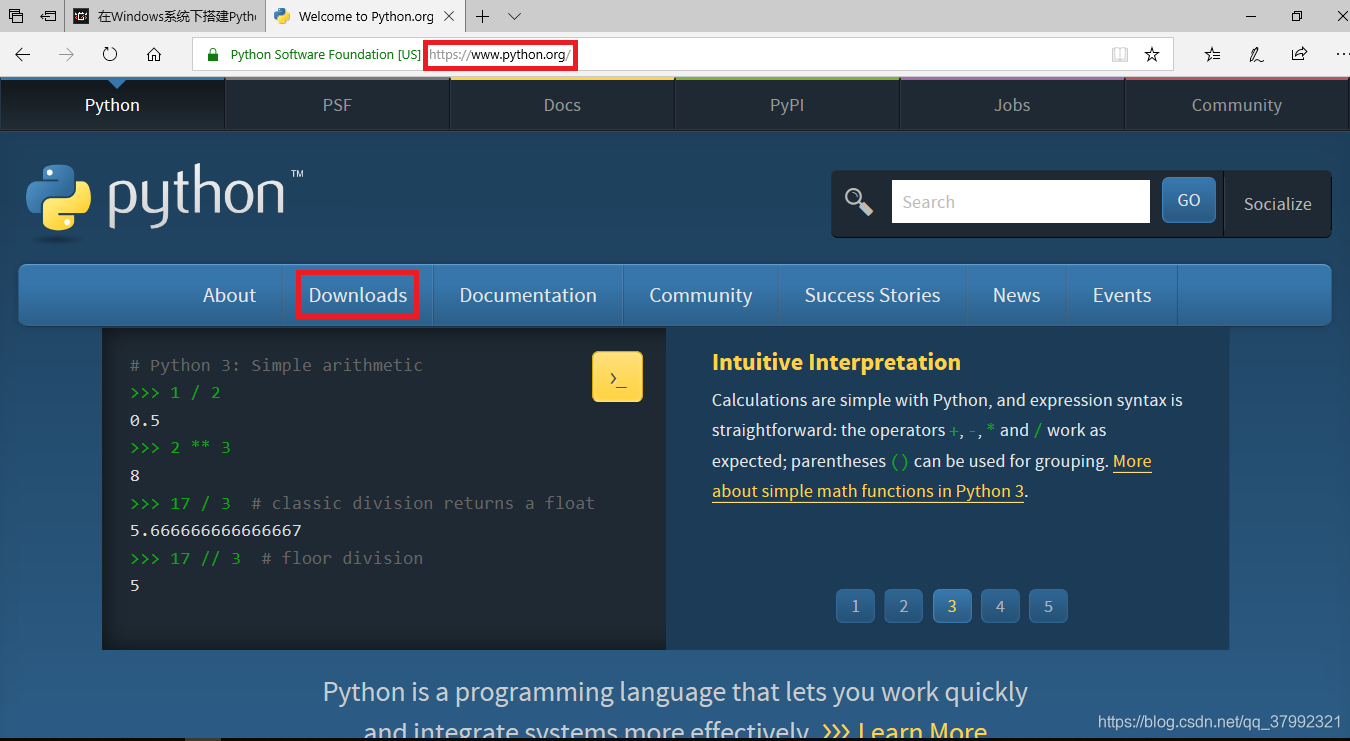1350x741 pixels.
Task: Open the browser home page
Action: coord(154,54)
